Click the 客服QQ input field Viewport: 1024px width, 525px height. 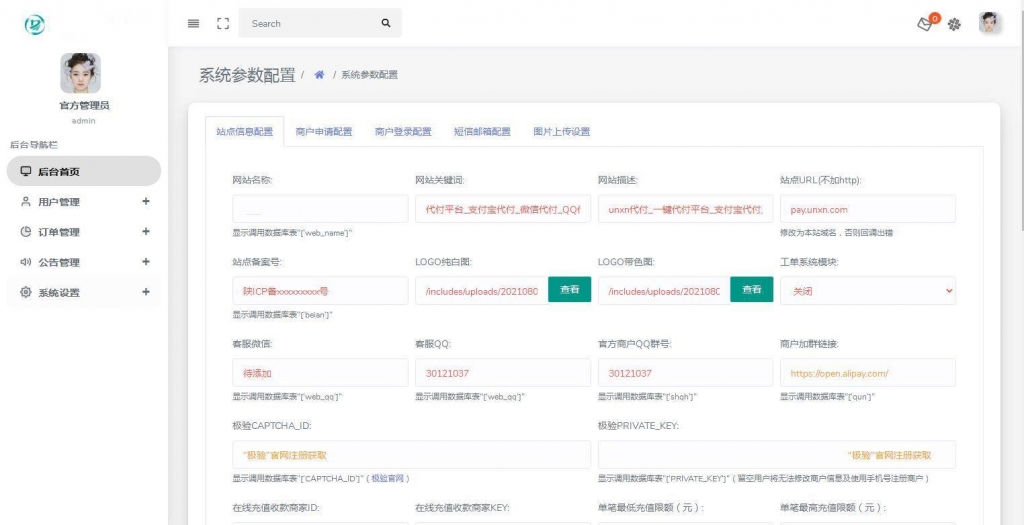tap(502, 373)
